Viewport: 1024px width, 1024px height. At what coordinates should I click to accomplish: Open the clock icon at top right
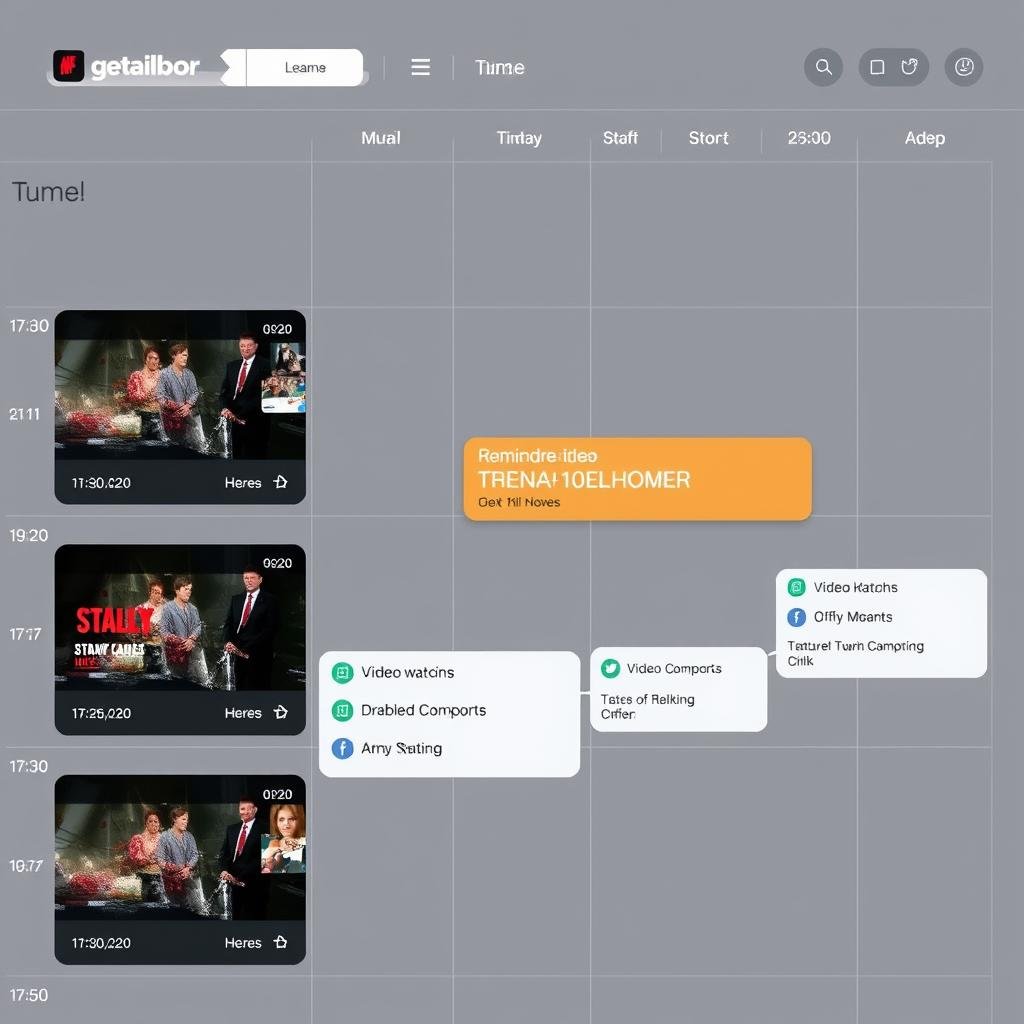pyautogui.click(x=964, y=67)
